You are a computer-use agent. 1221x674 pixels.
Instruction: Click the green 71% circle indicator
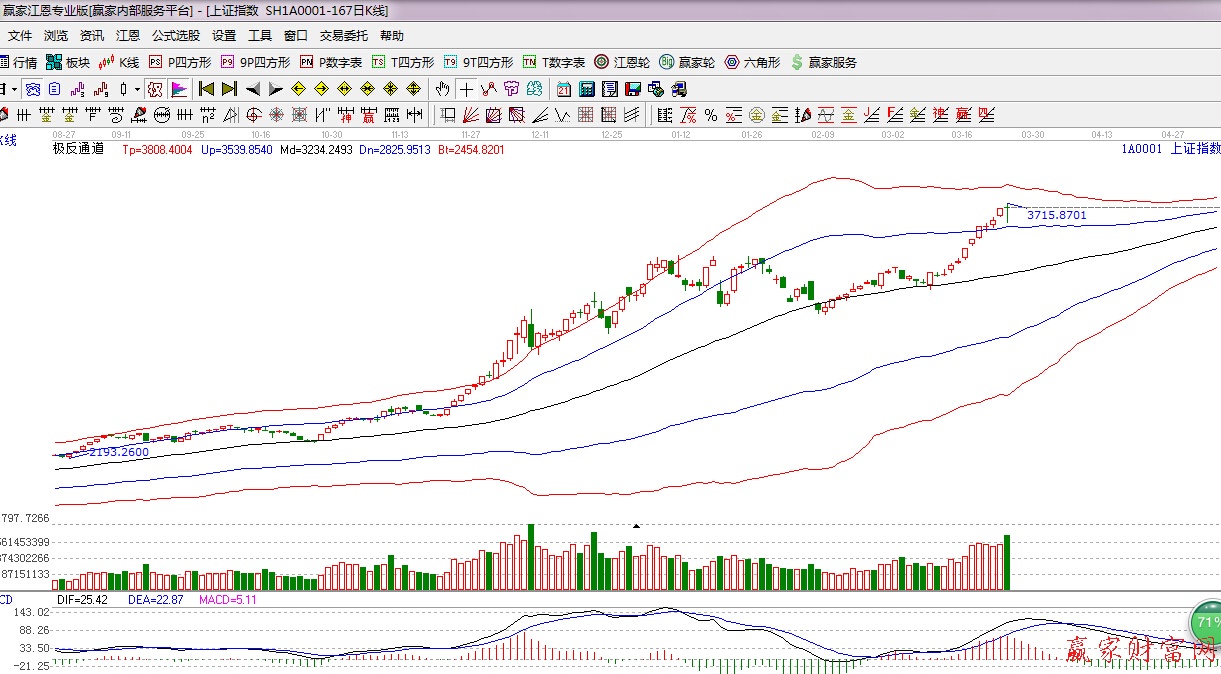[x=1204, y=623]
